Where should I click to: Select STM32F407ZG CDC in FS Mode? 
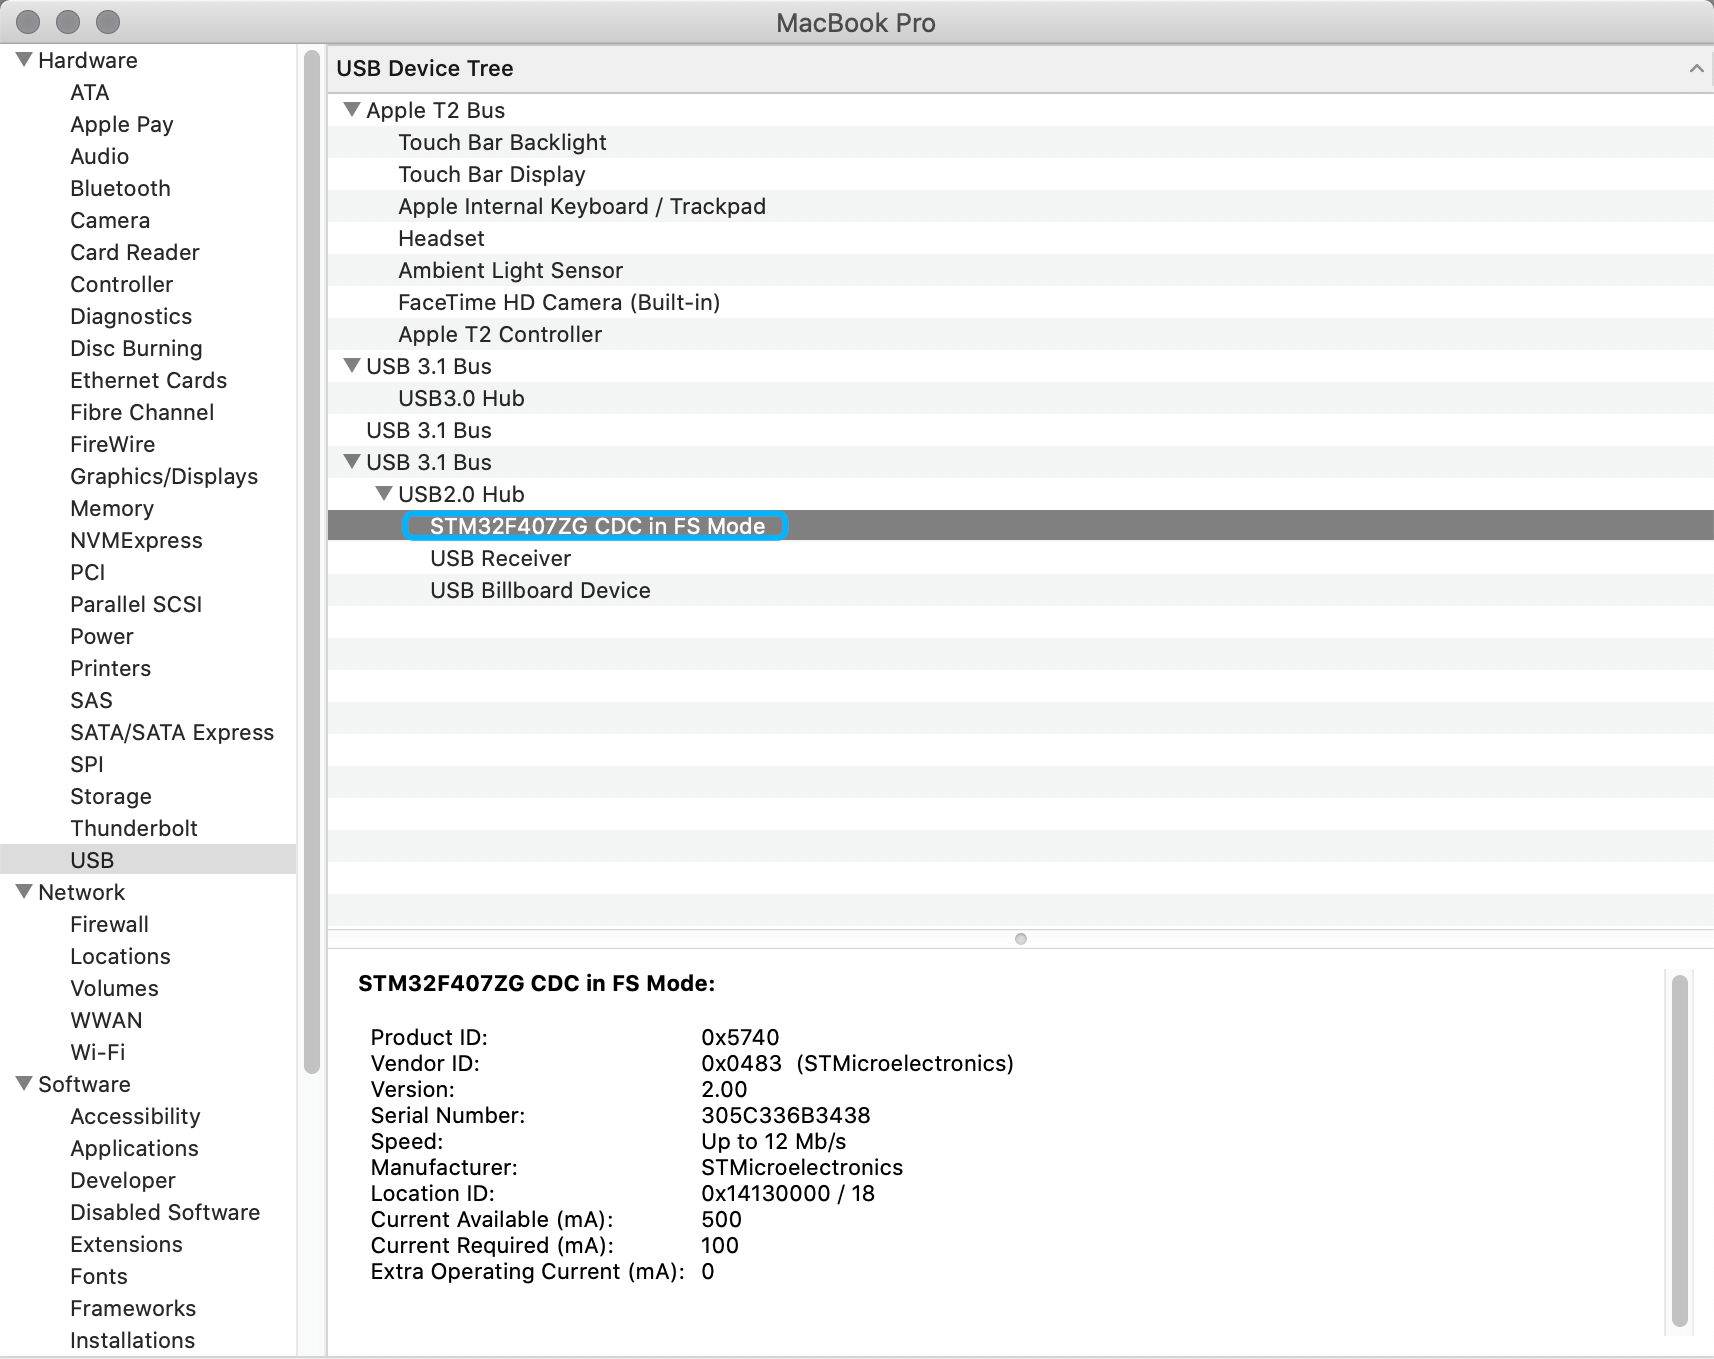tap(1021, 526)
